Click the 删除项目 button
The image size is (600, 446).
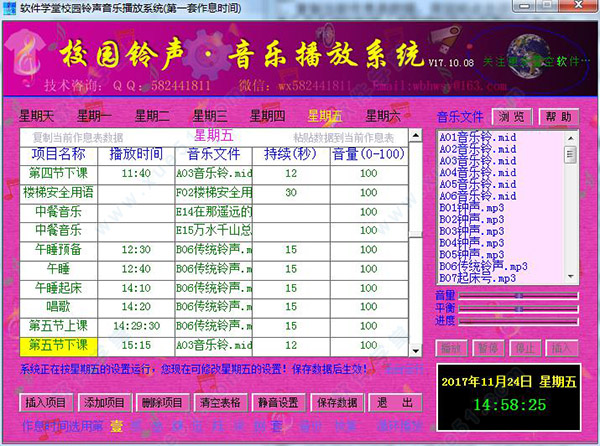[x=162, y=402]
